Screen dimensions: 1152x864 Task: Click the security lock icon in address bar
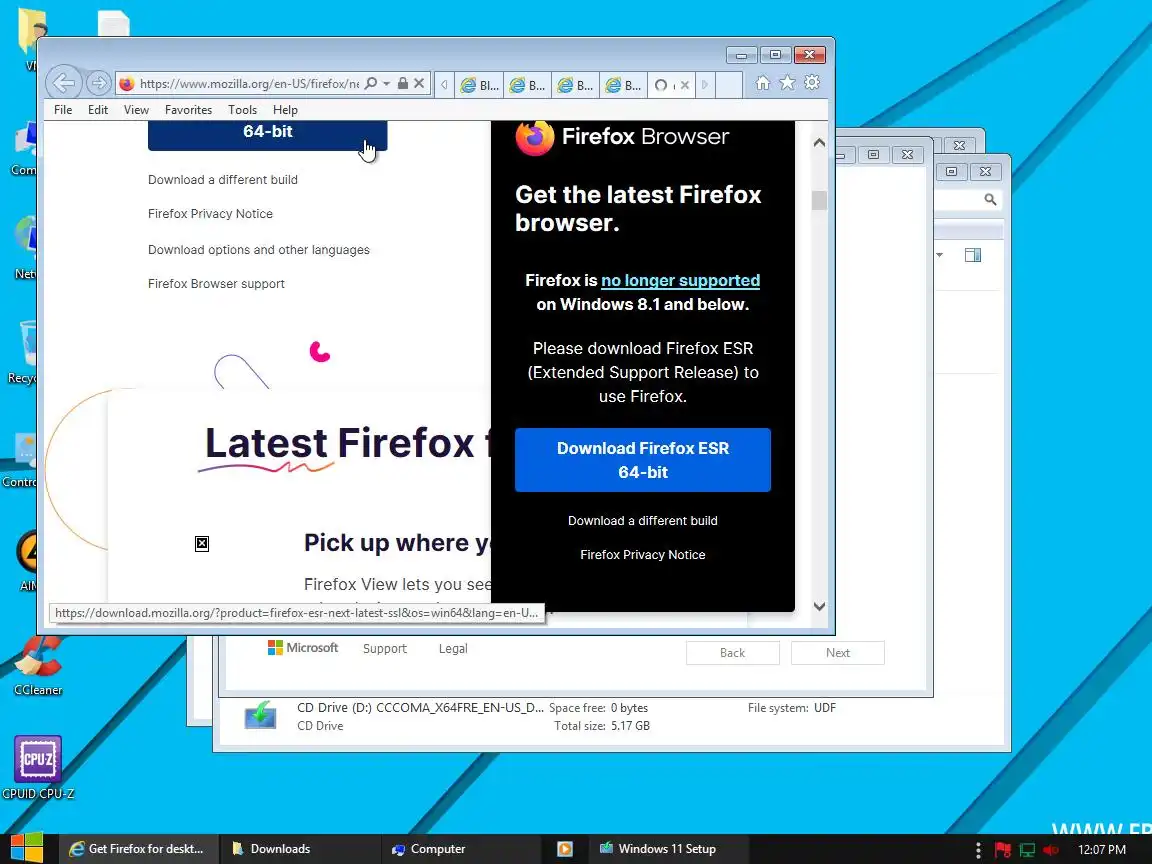point(403,84)
